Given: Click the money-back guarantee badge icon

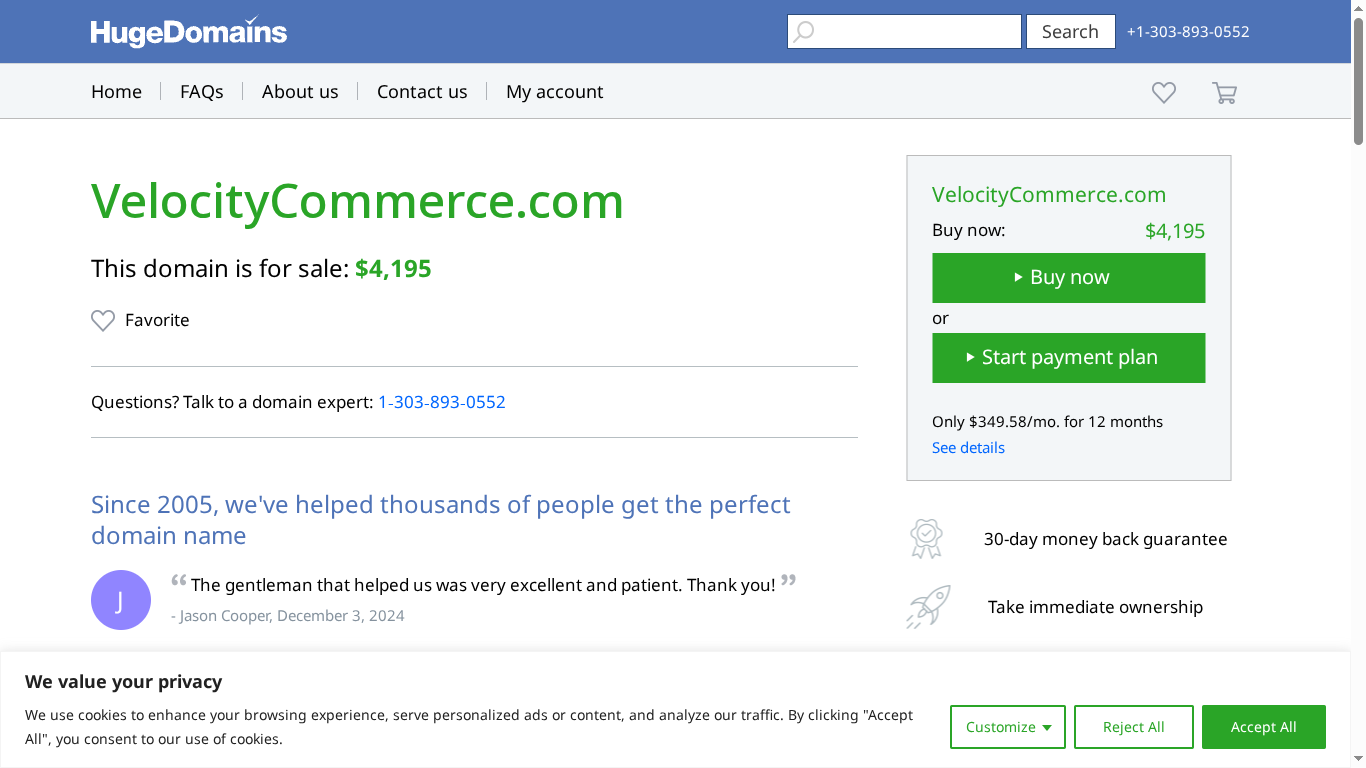Looking at the screenshot, I should (926, 538).
